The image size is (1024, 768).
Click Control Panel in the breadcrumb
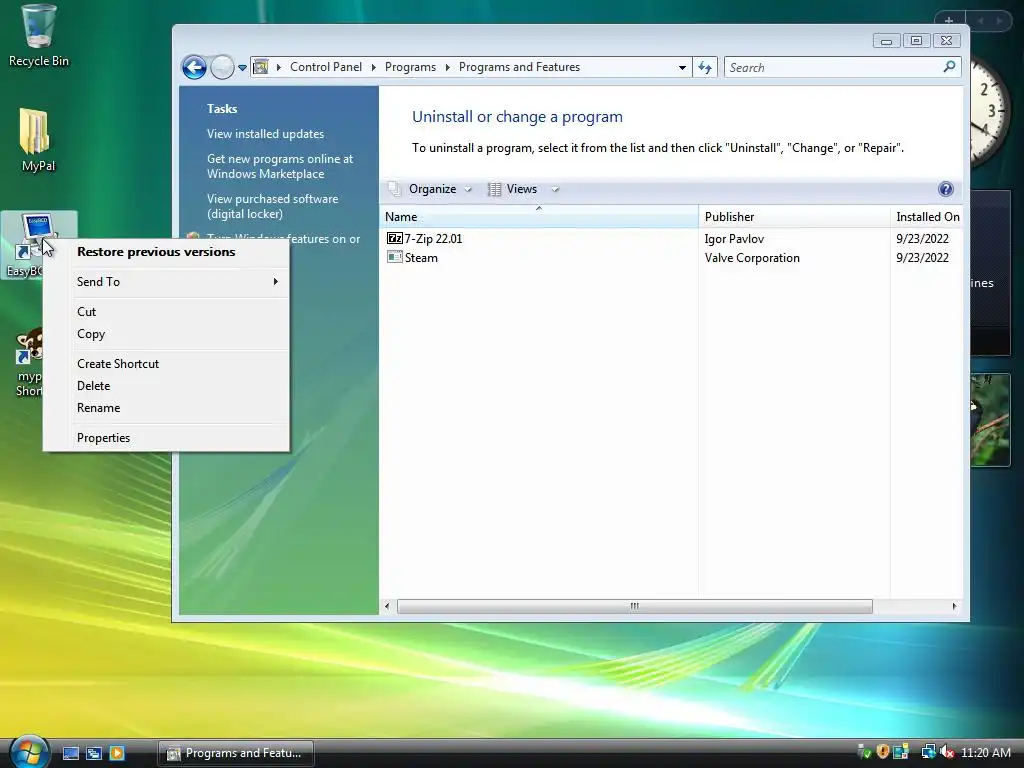(x=326, y=67)
